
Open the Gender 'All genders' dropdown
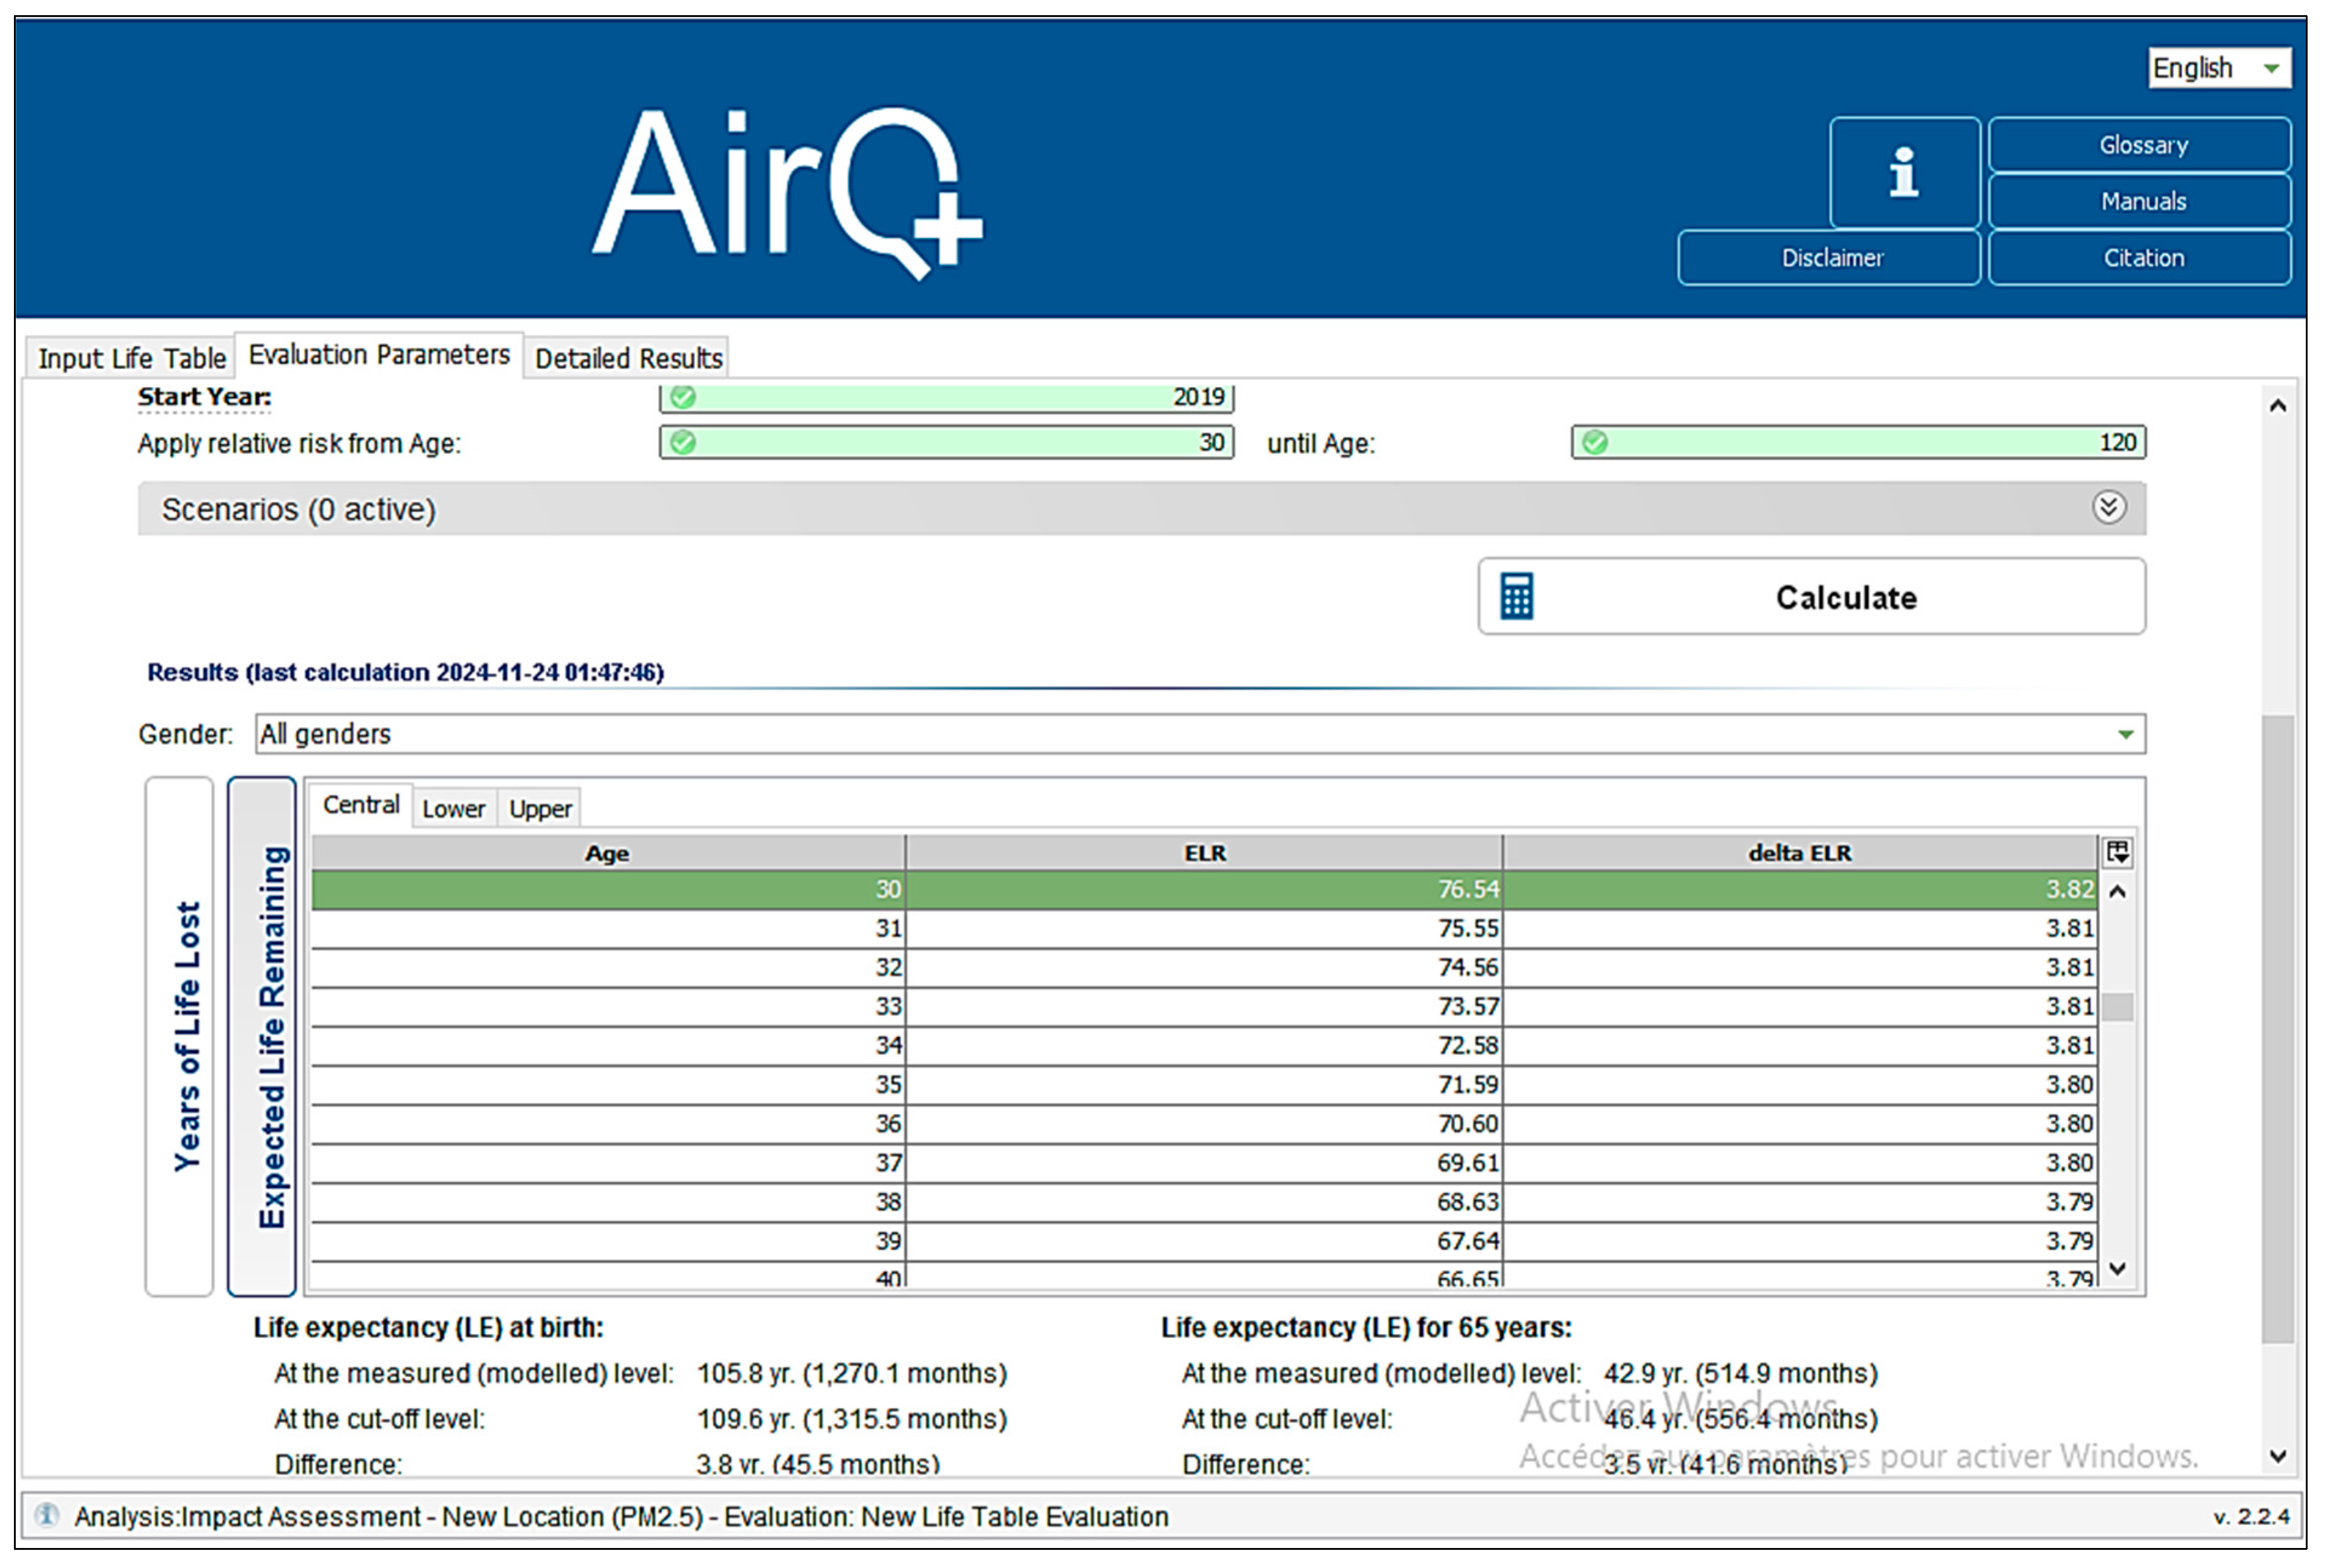pos(1199,734)
